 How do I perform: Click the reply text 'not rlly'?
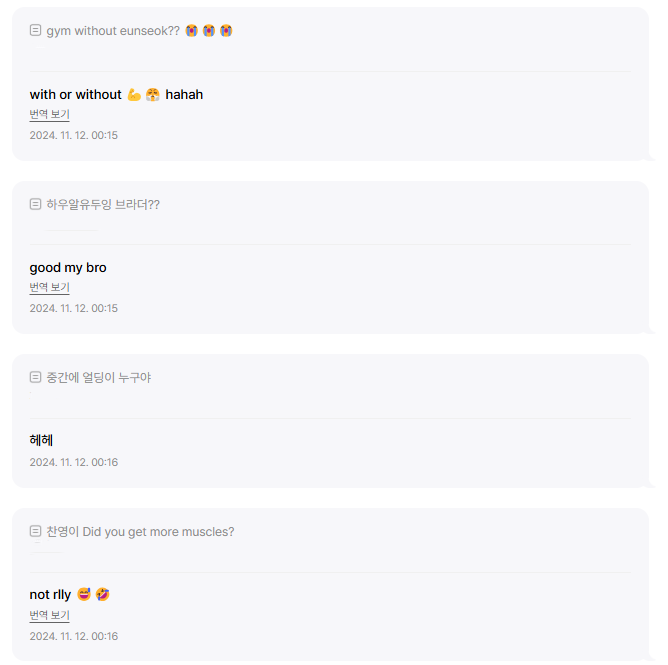[50, 594]
